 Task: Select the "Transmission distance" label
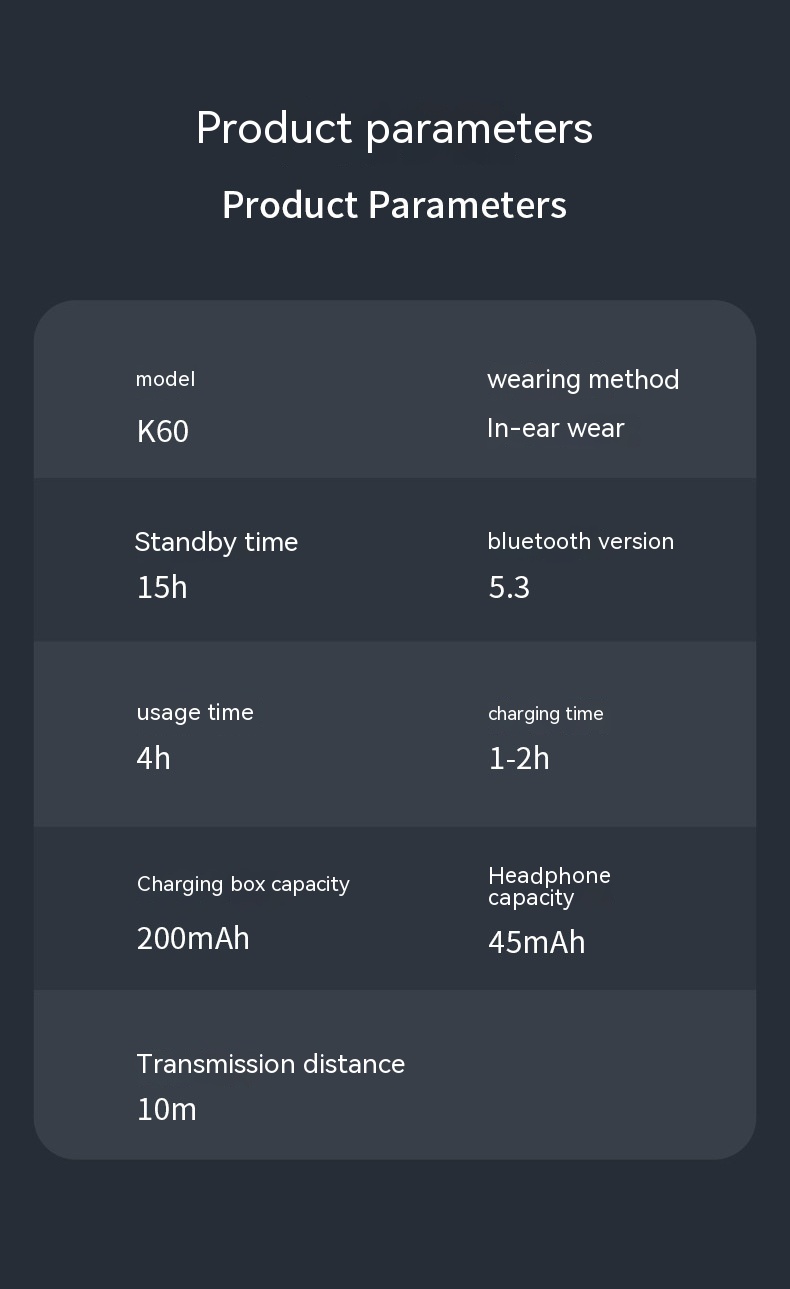(x=270, y=1064)
